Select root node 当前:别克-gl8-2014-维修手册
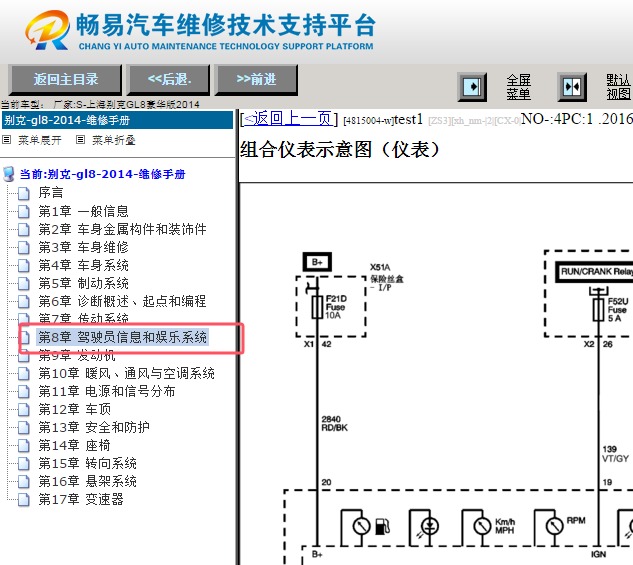The width and height of the screenshot is (633, 565). pos(103,174)
